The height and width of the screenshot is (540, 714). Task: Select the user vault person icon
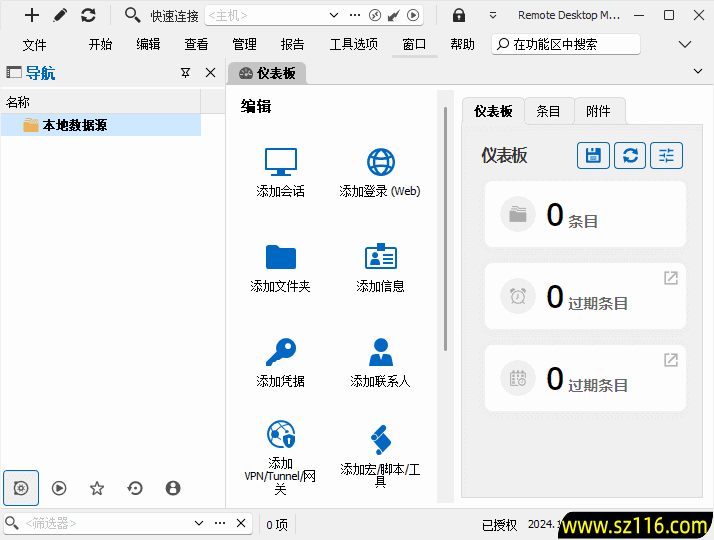click(x=173, y=488)
